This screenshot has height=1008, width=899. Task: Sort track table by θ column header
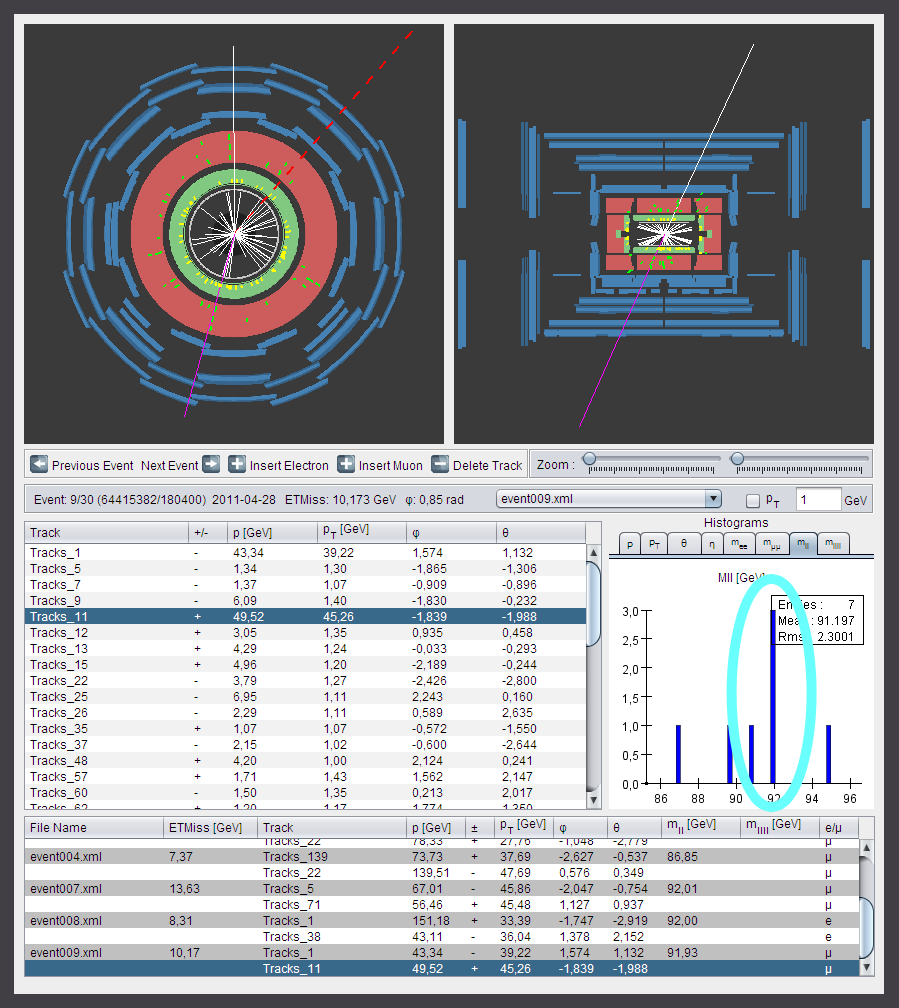(x=541, y=532)
